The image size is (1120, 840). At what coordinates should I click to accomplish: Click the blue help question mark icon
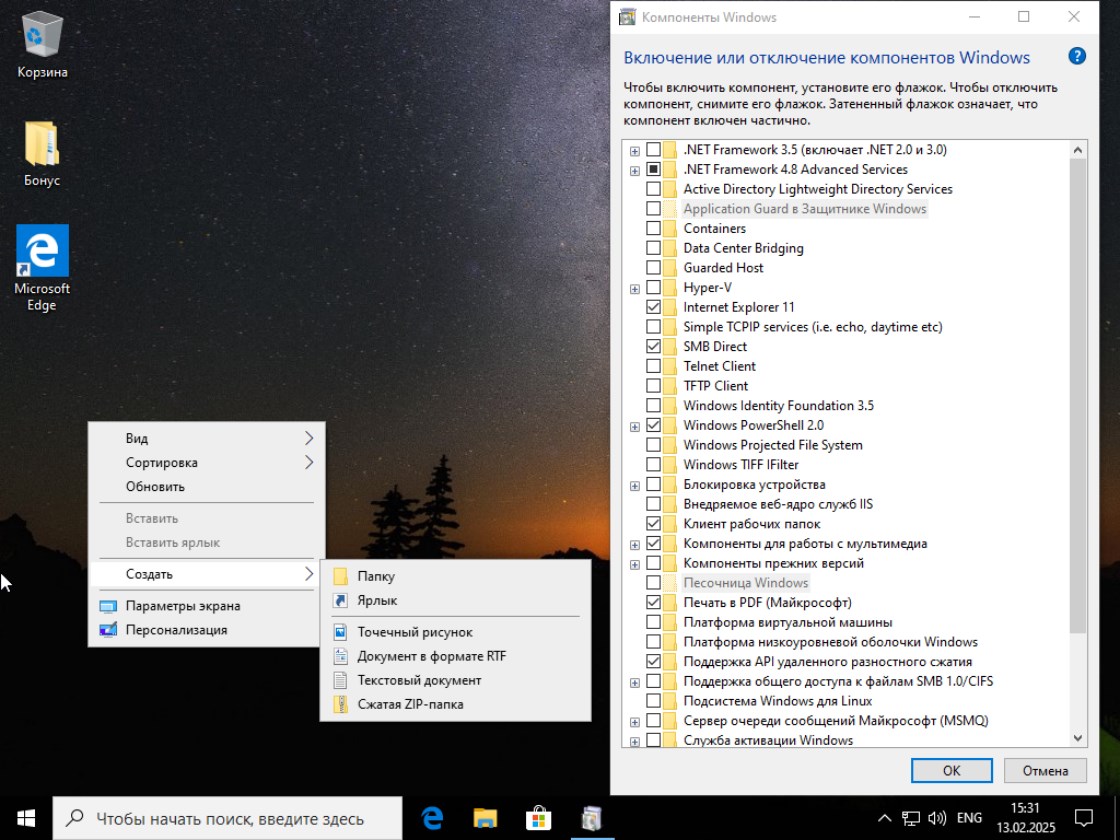tap(1077, 56)
